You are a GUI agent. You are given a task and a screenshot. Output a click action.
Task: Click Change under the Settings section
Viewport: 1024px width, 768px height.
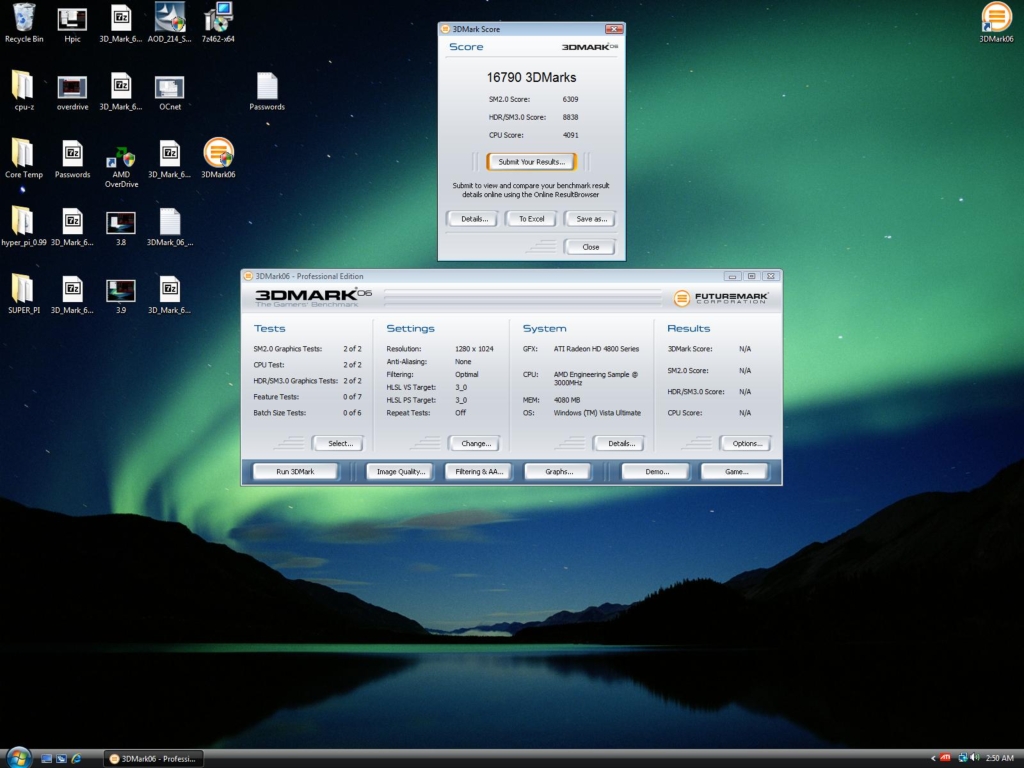pyautogui.click(x=475, y=443)
